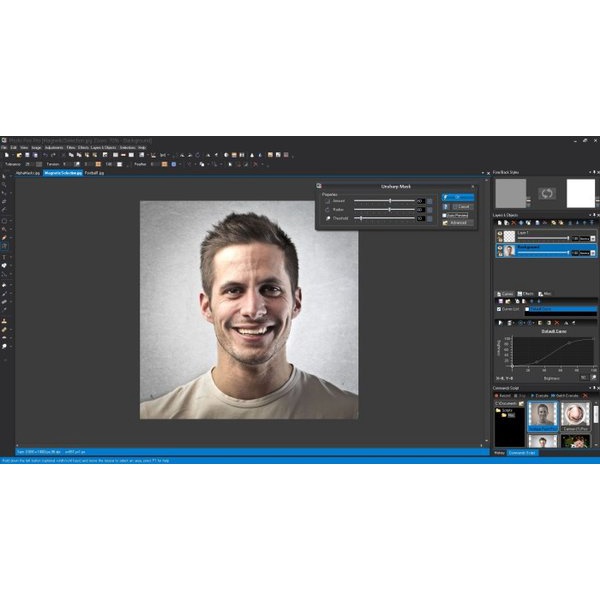
Task: Click OK in Unsharp Mask dialog
Action: [x=458, y=197]
